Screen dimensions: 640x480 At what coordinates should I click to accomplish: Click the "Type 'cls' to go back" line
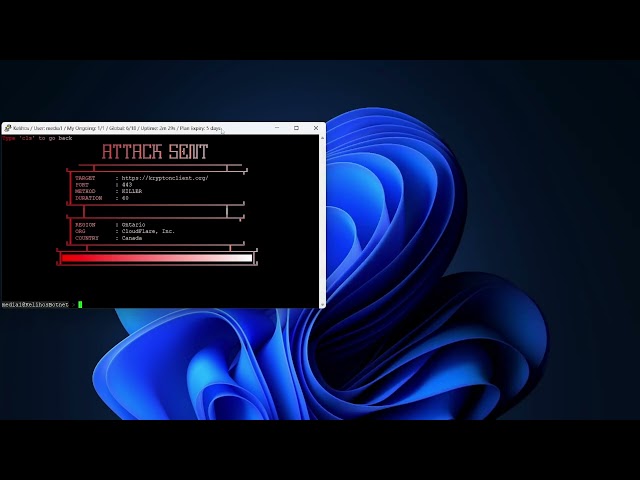click(37, 138)
